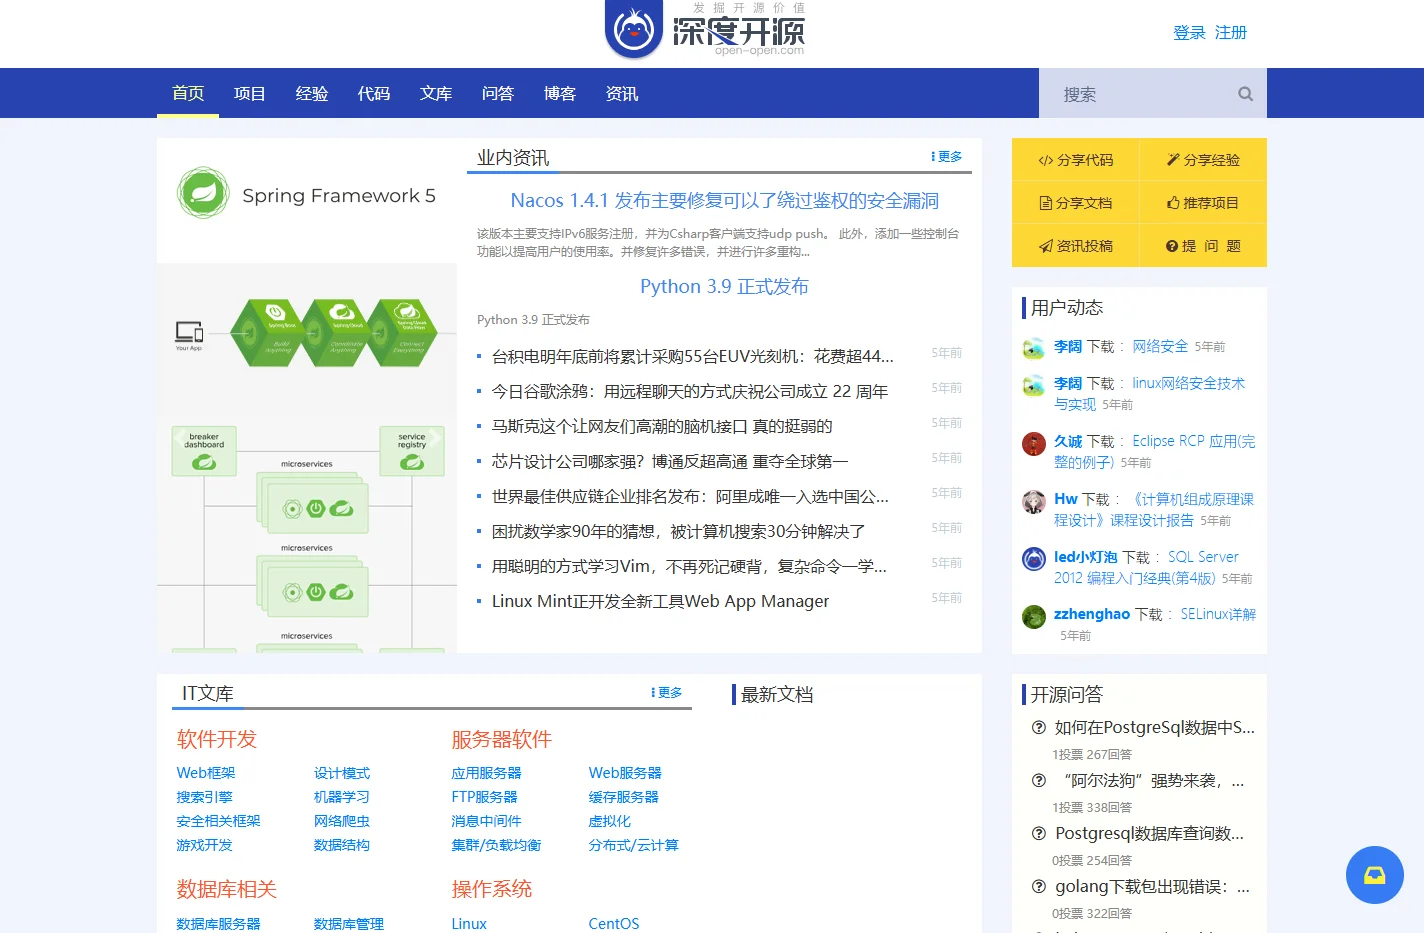
Task: Click question icon beside golang question
Action: click(x=1039, y=886)
